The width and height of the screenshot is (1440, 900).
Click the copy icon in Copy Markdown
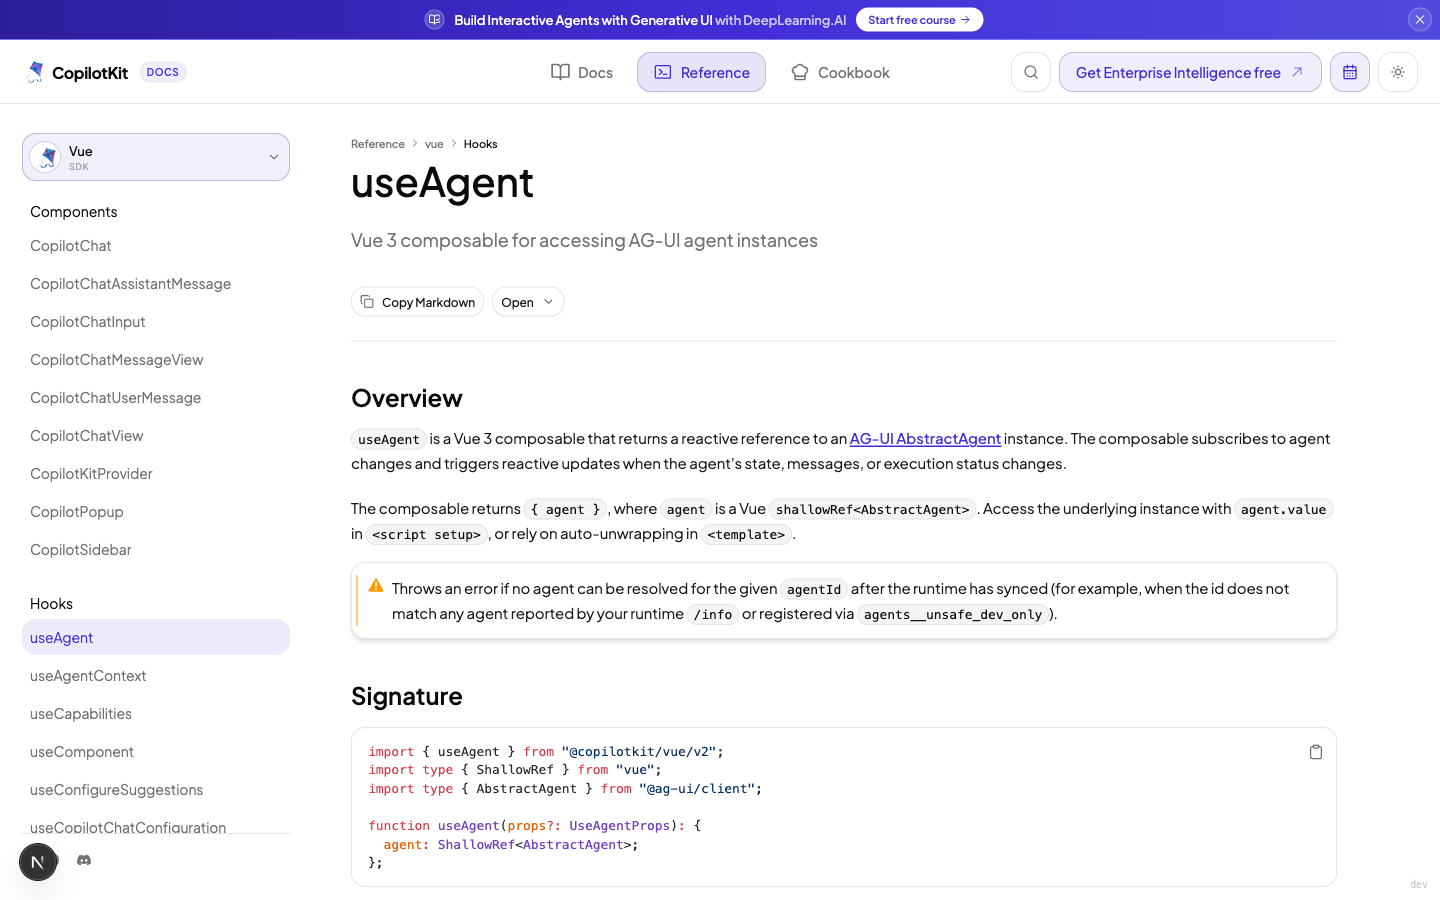(367, 302)
